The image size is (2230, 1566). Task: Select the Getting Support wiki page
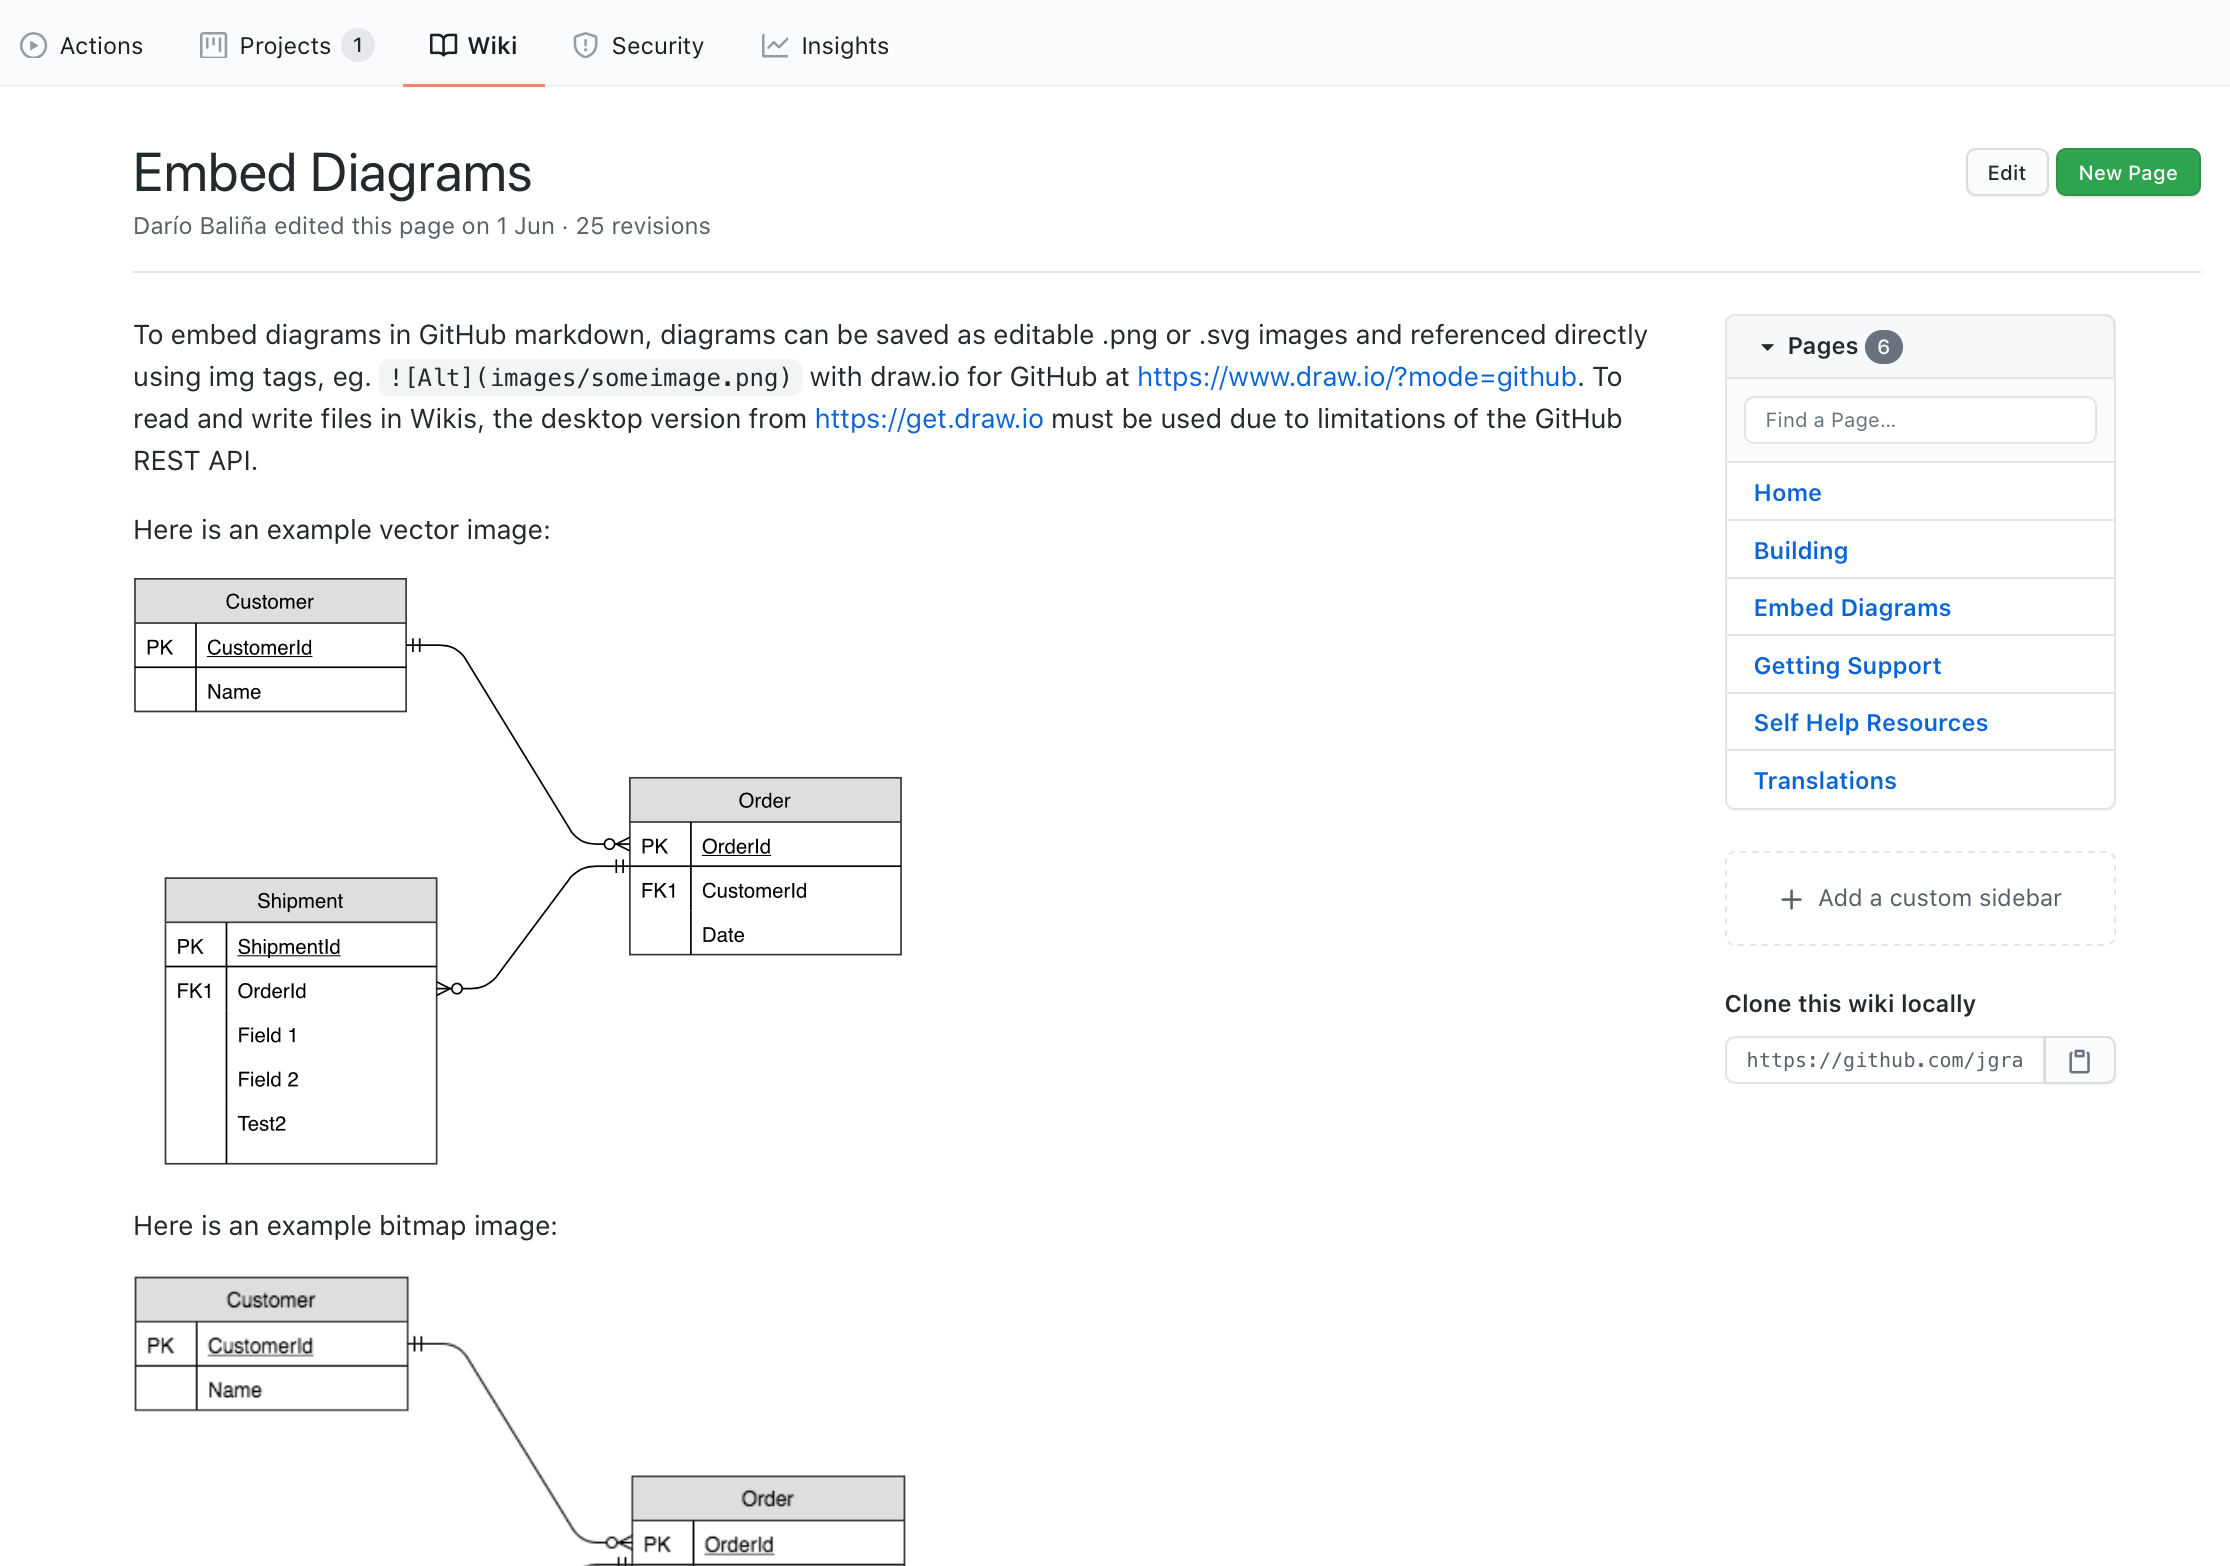pyautogui.click(x=1847, y=664)
